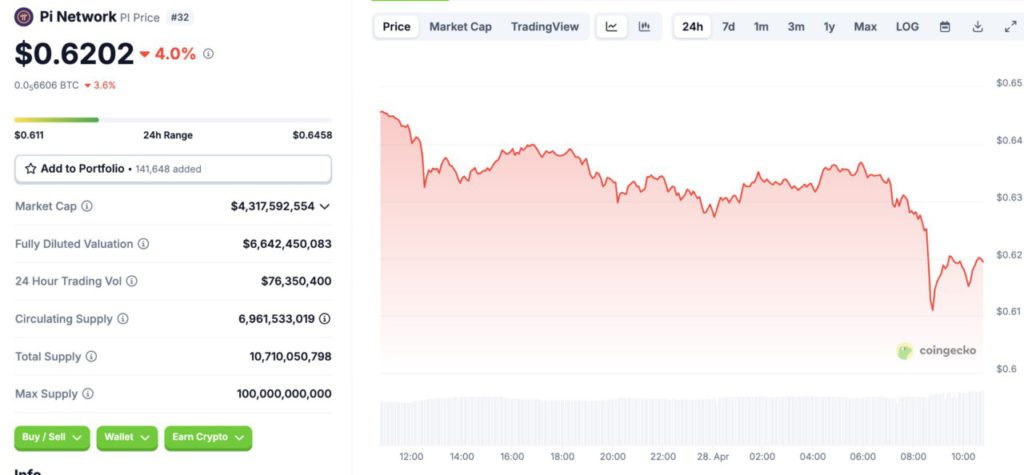The image size is (1024, 475).
Task: Expand the Market Cap details chevron
Action: (325, 206)
